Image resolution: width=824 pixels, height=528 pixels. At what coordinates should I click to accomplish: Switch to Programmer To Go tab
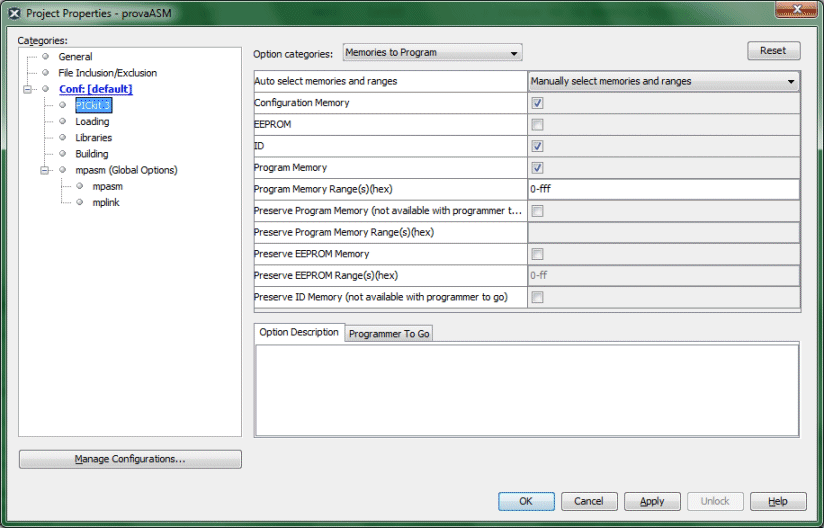pos(389,334)
